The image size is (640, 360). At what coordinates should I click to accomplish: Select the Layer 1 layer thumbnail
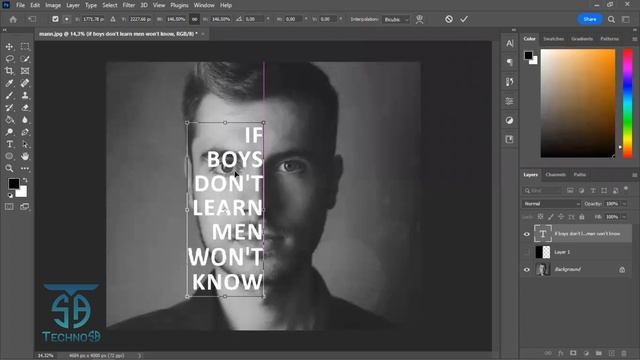pyautogui.click(x=542, y=252)
